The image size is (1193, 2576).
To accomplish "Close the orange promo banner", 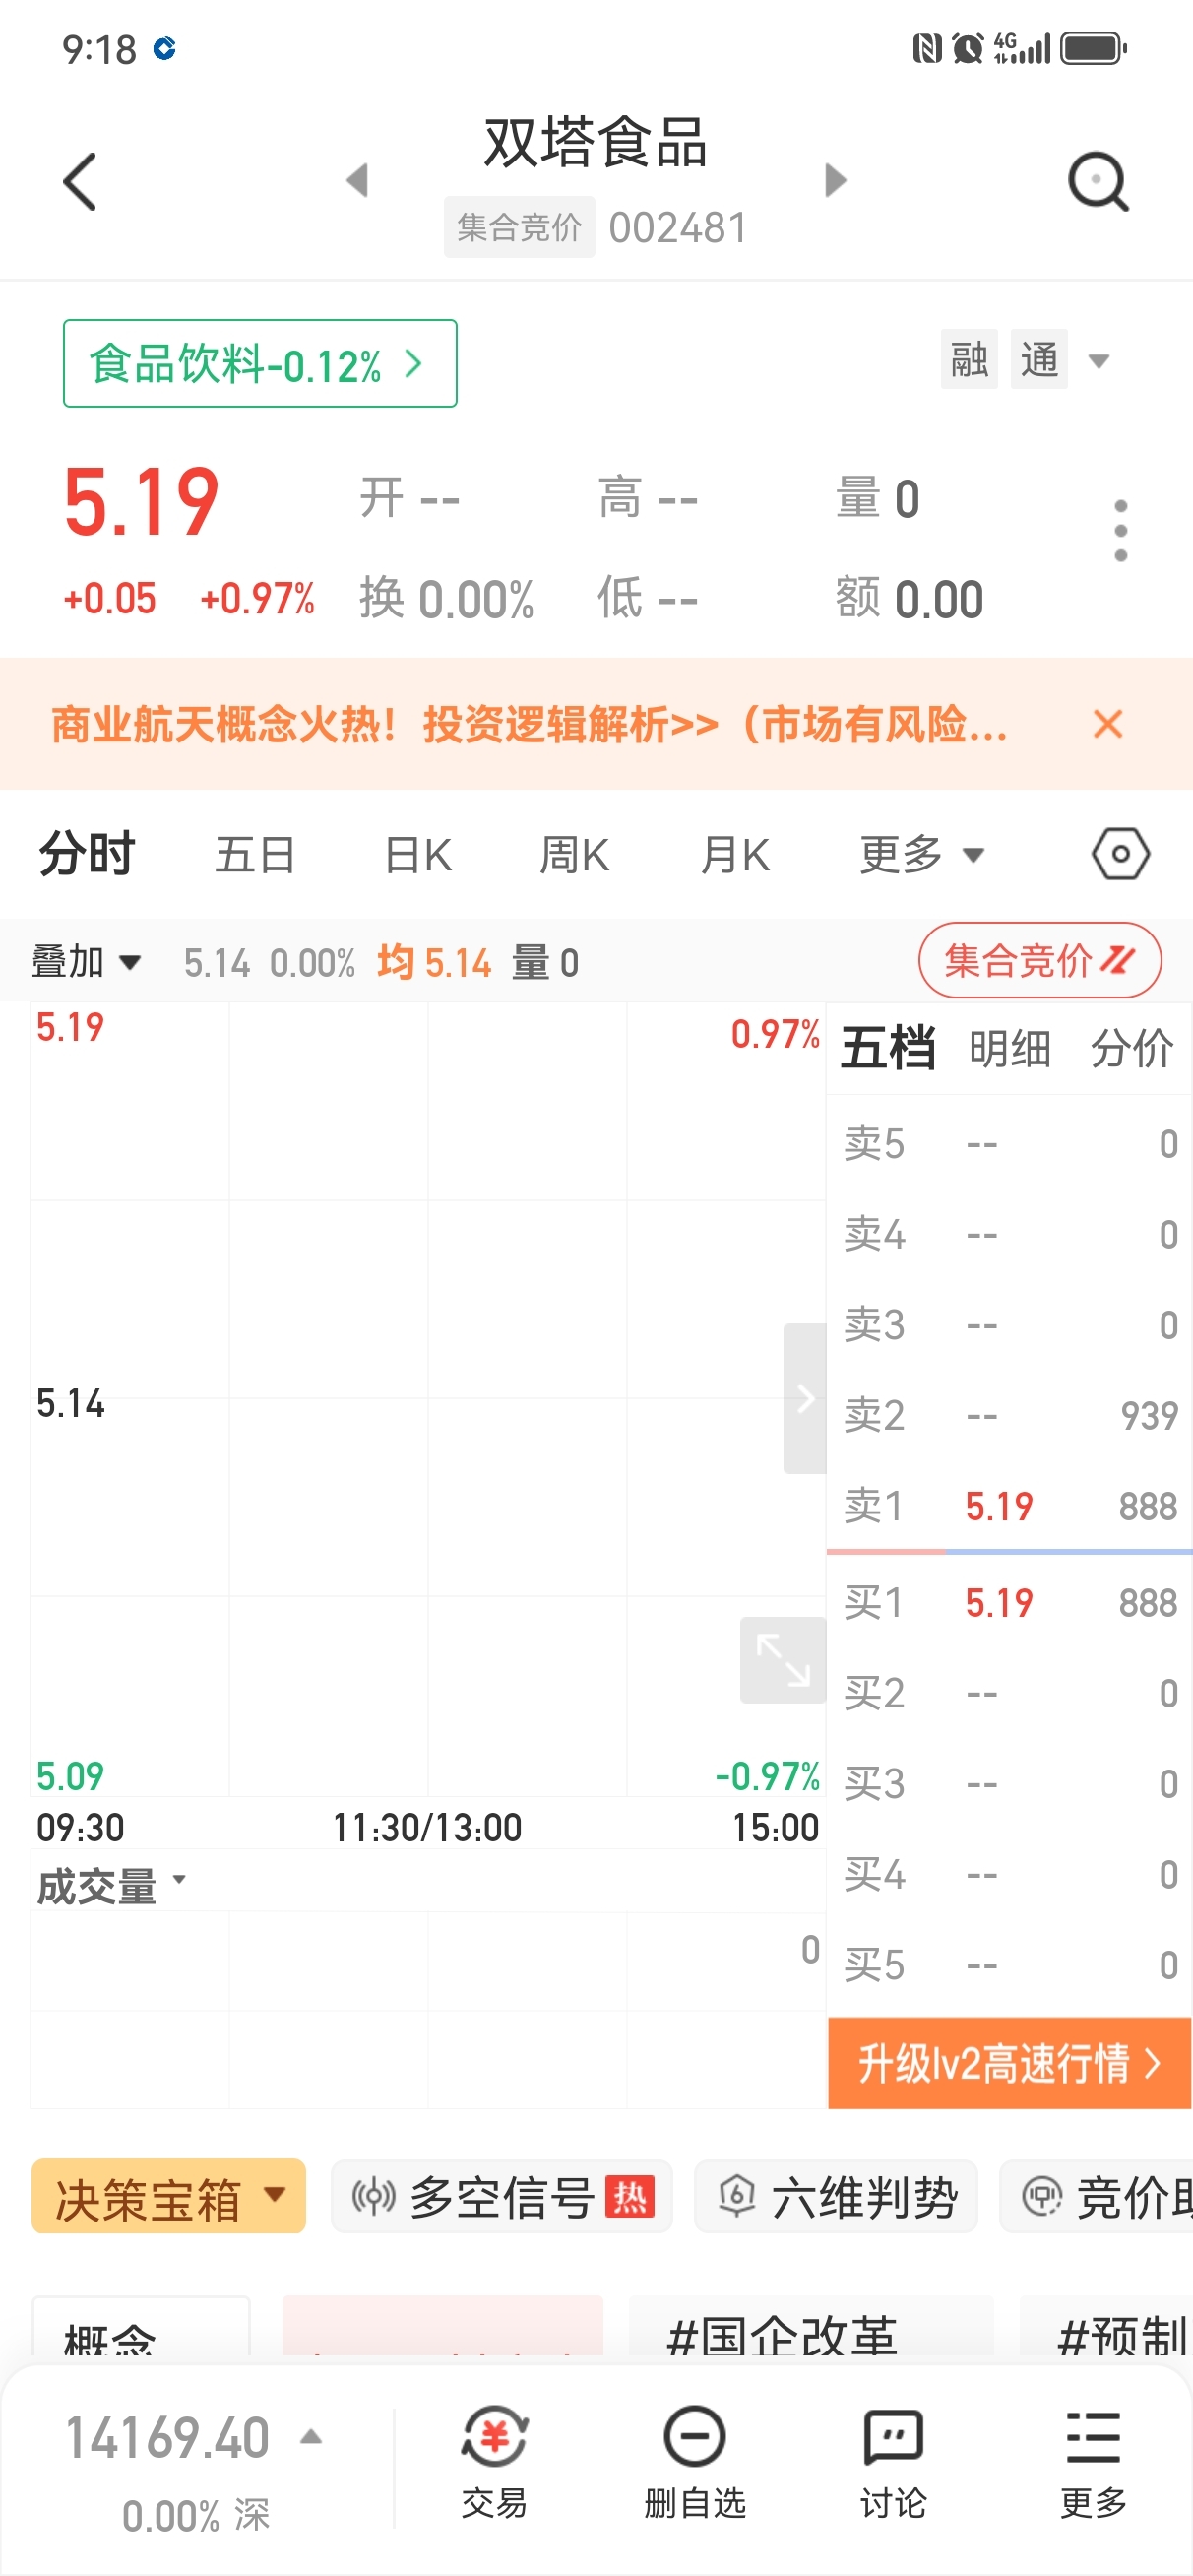I will (1108, 724).
